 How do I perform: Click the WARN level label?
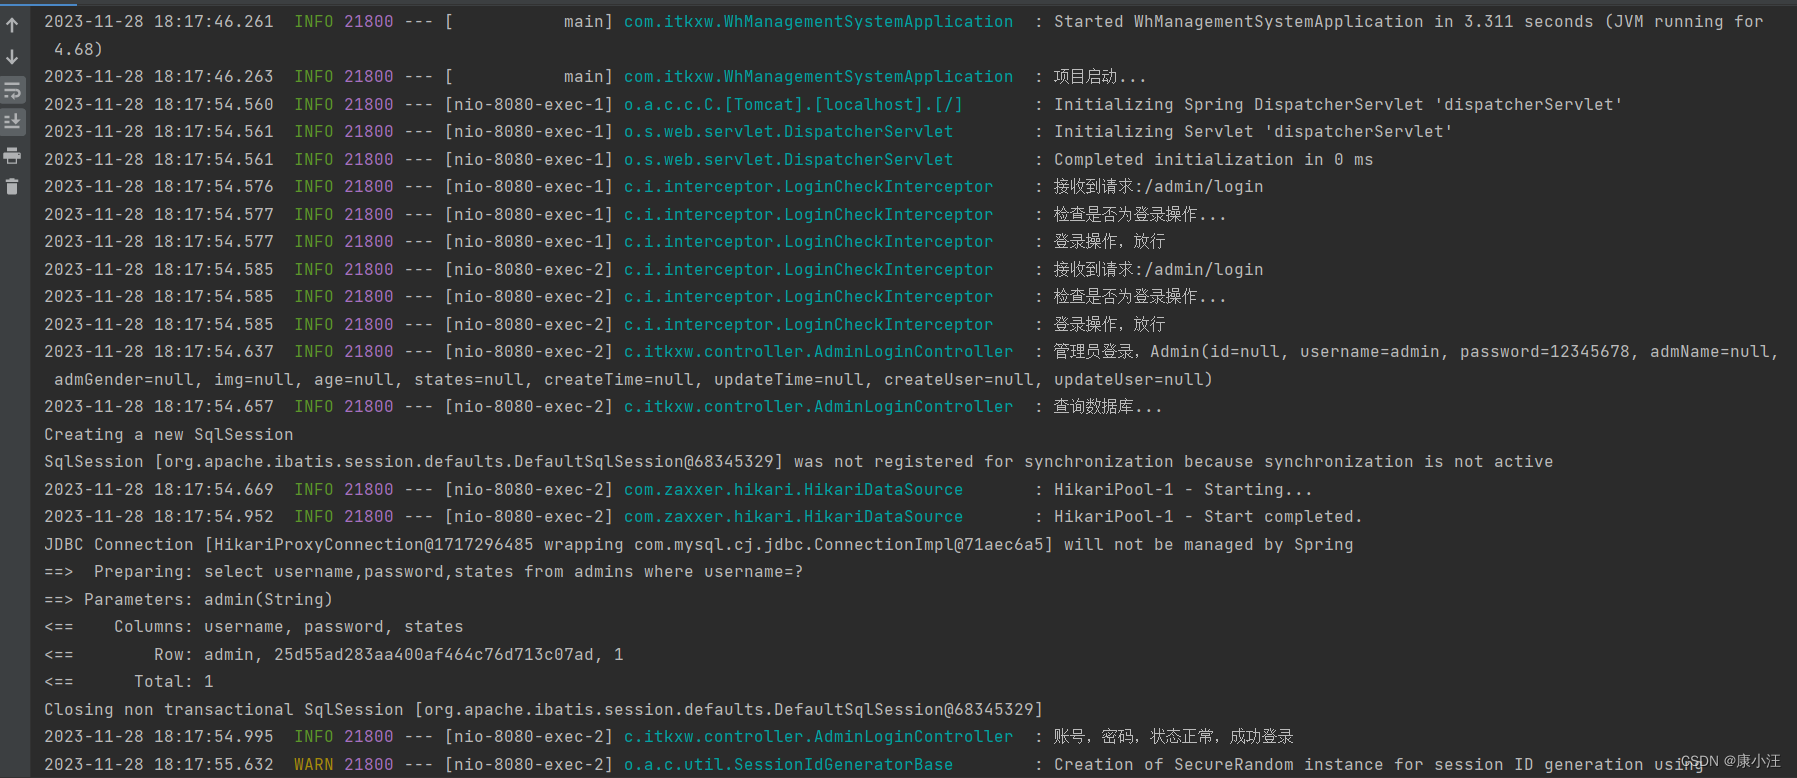[313, 764]
